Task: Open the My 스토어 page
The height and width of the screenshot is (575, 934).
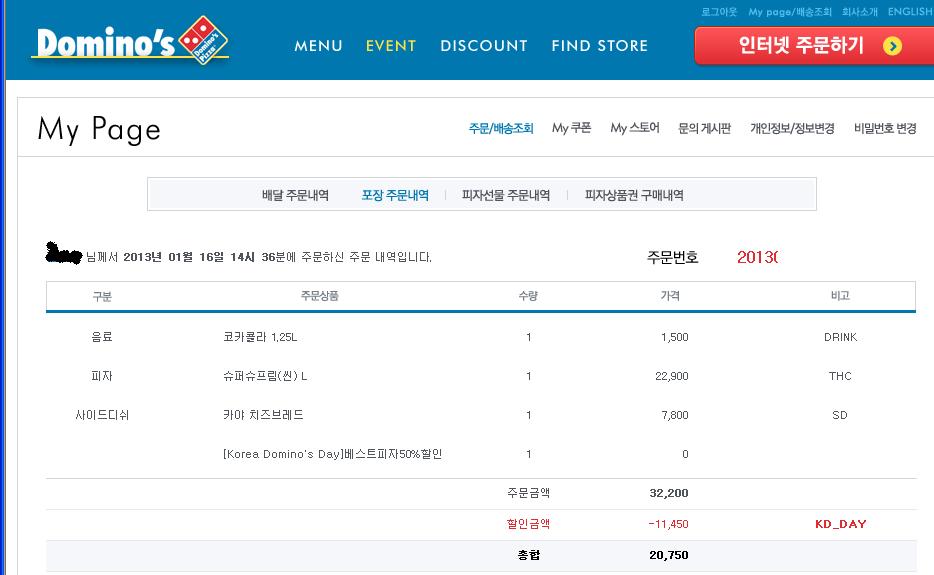Action: tap(635, 129)
